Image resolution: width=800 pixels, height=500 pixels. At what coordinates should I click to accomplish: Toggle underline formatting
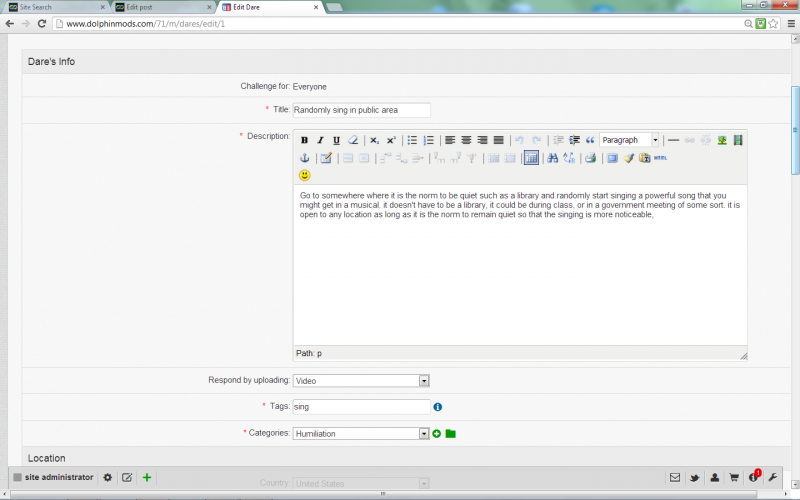coord(336,140)
